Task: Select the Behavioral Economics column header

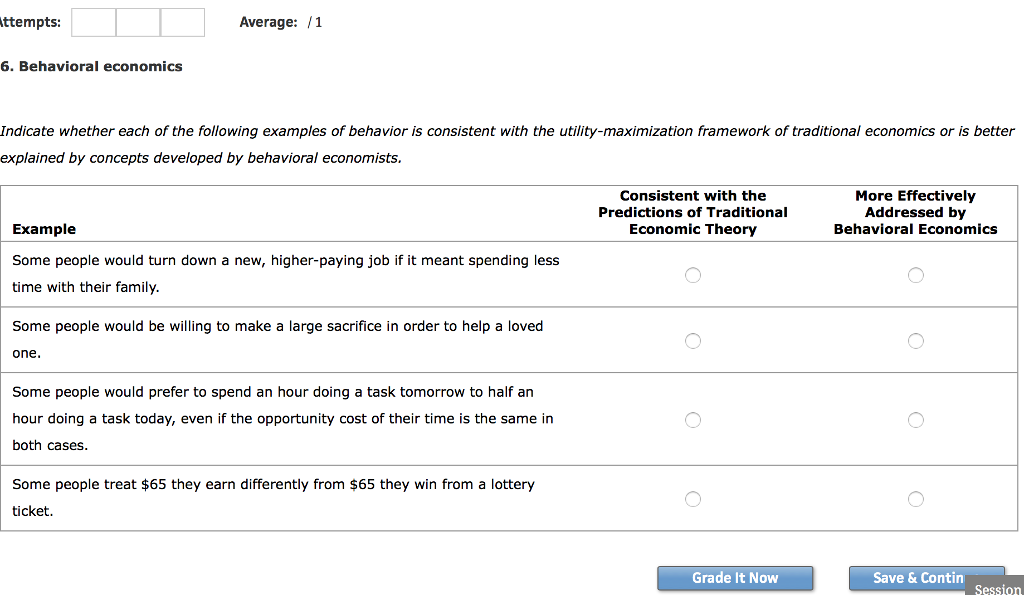Action: coord(915,212)
